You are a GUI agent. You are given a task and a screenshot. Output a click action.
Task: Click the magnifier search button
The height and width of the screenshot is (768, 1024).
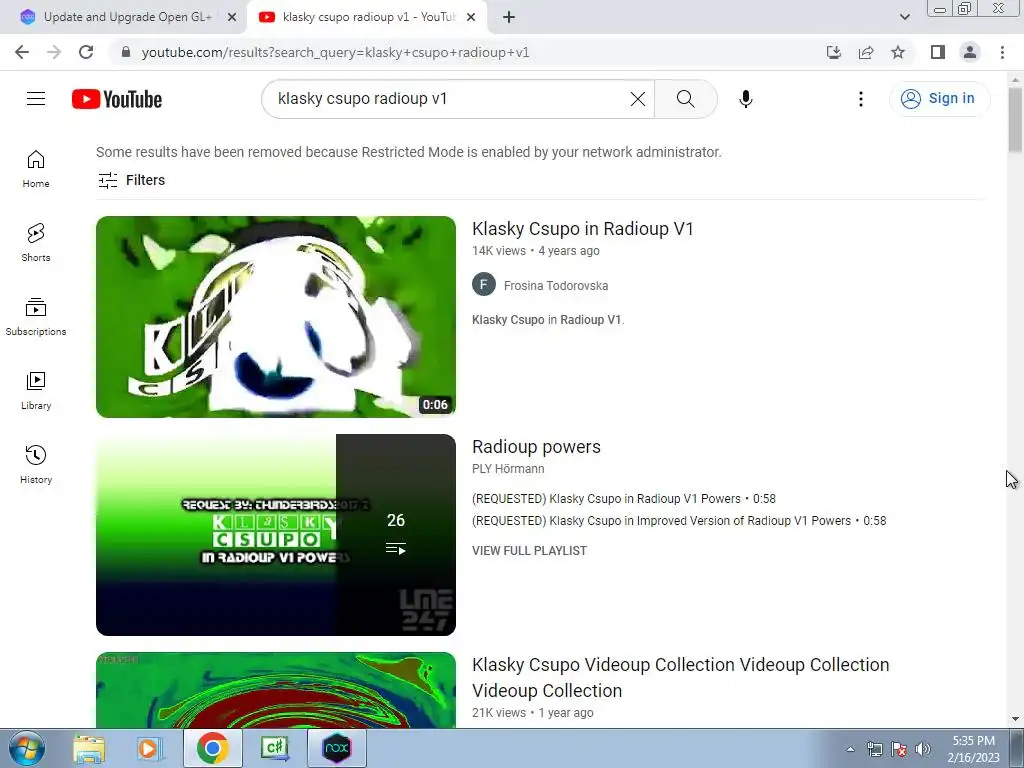[x=686, y=99]
